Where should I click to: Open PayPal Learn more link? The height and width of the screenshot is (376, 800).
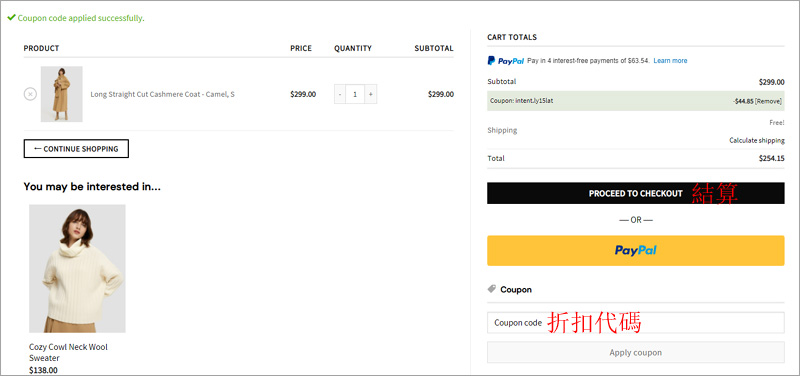coord(670,61)
